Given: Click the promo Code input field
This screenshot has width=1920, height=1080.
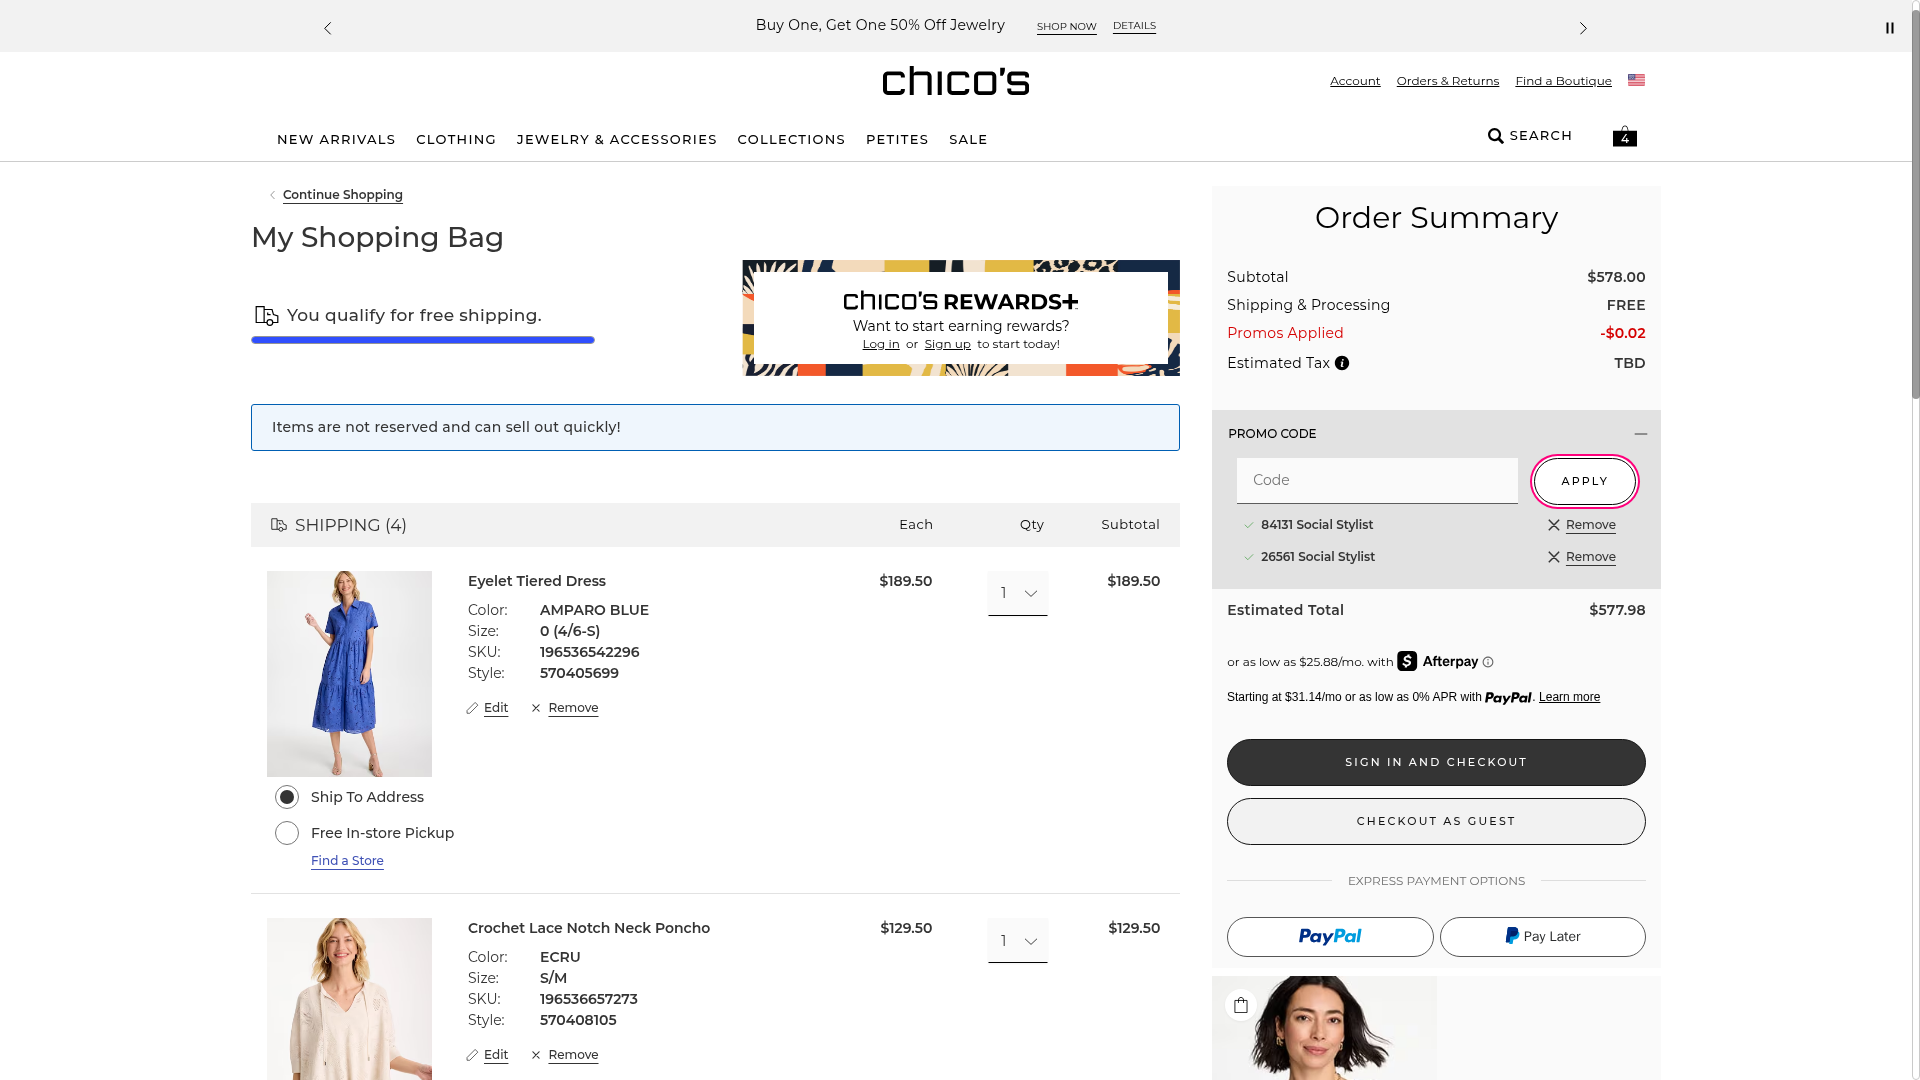Looking at the screenshot, I should point(1376,480).
